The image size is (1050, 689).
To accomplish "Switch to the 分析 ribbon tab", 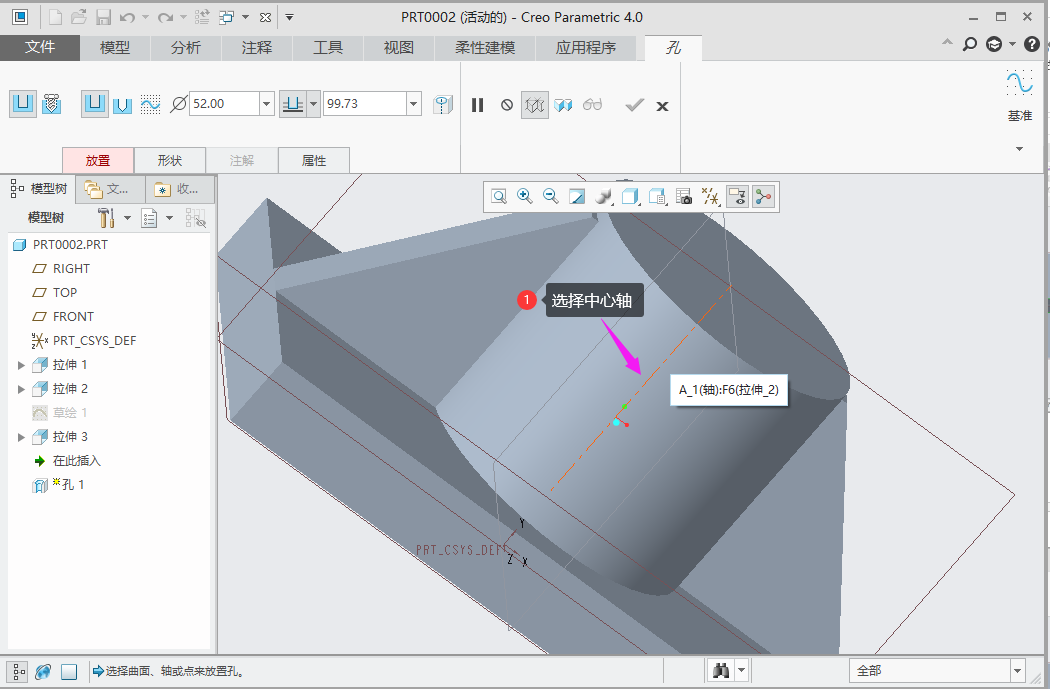I will tap(185, 48).
